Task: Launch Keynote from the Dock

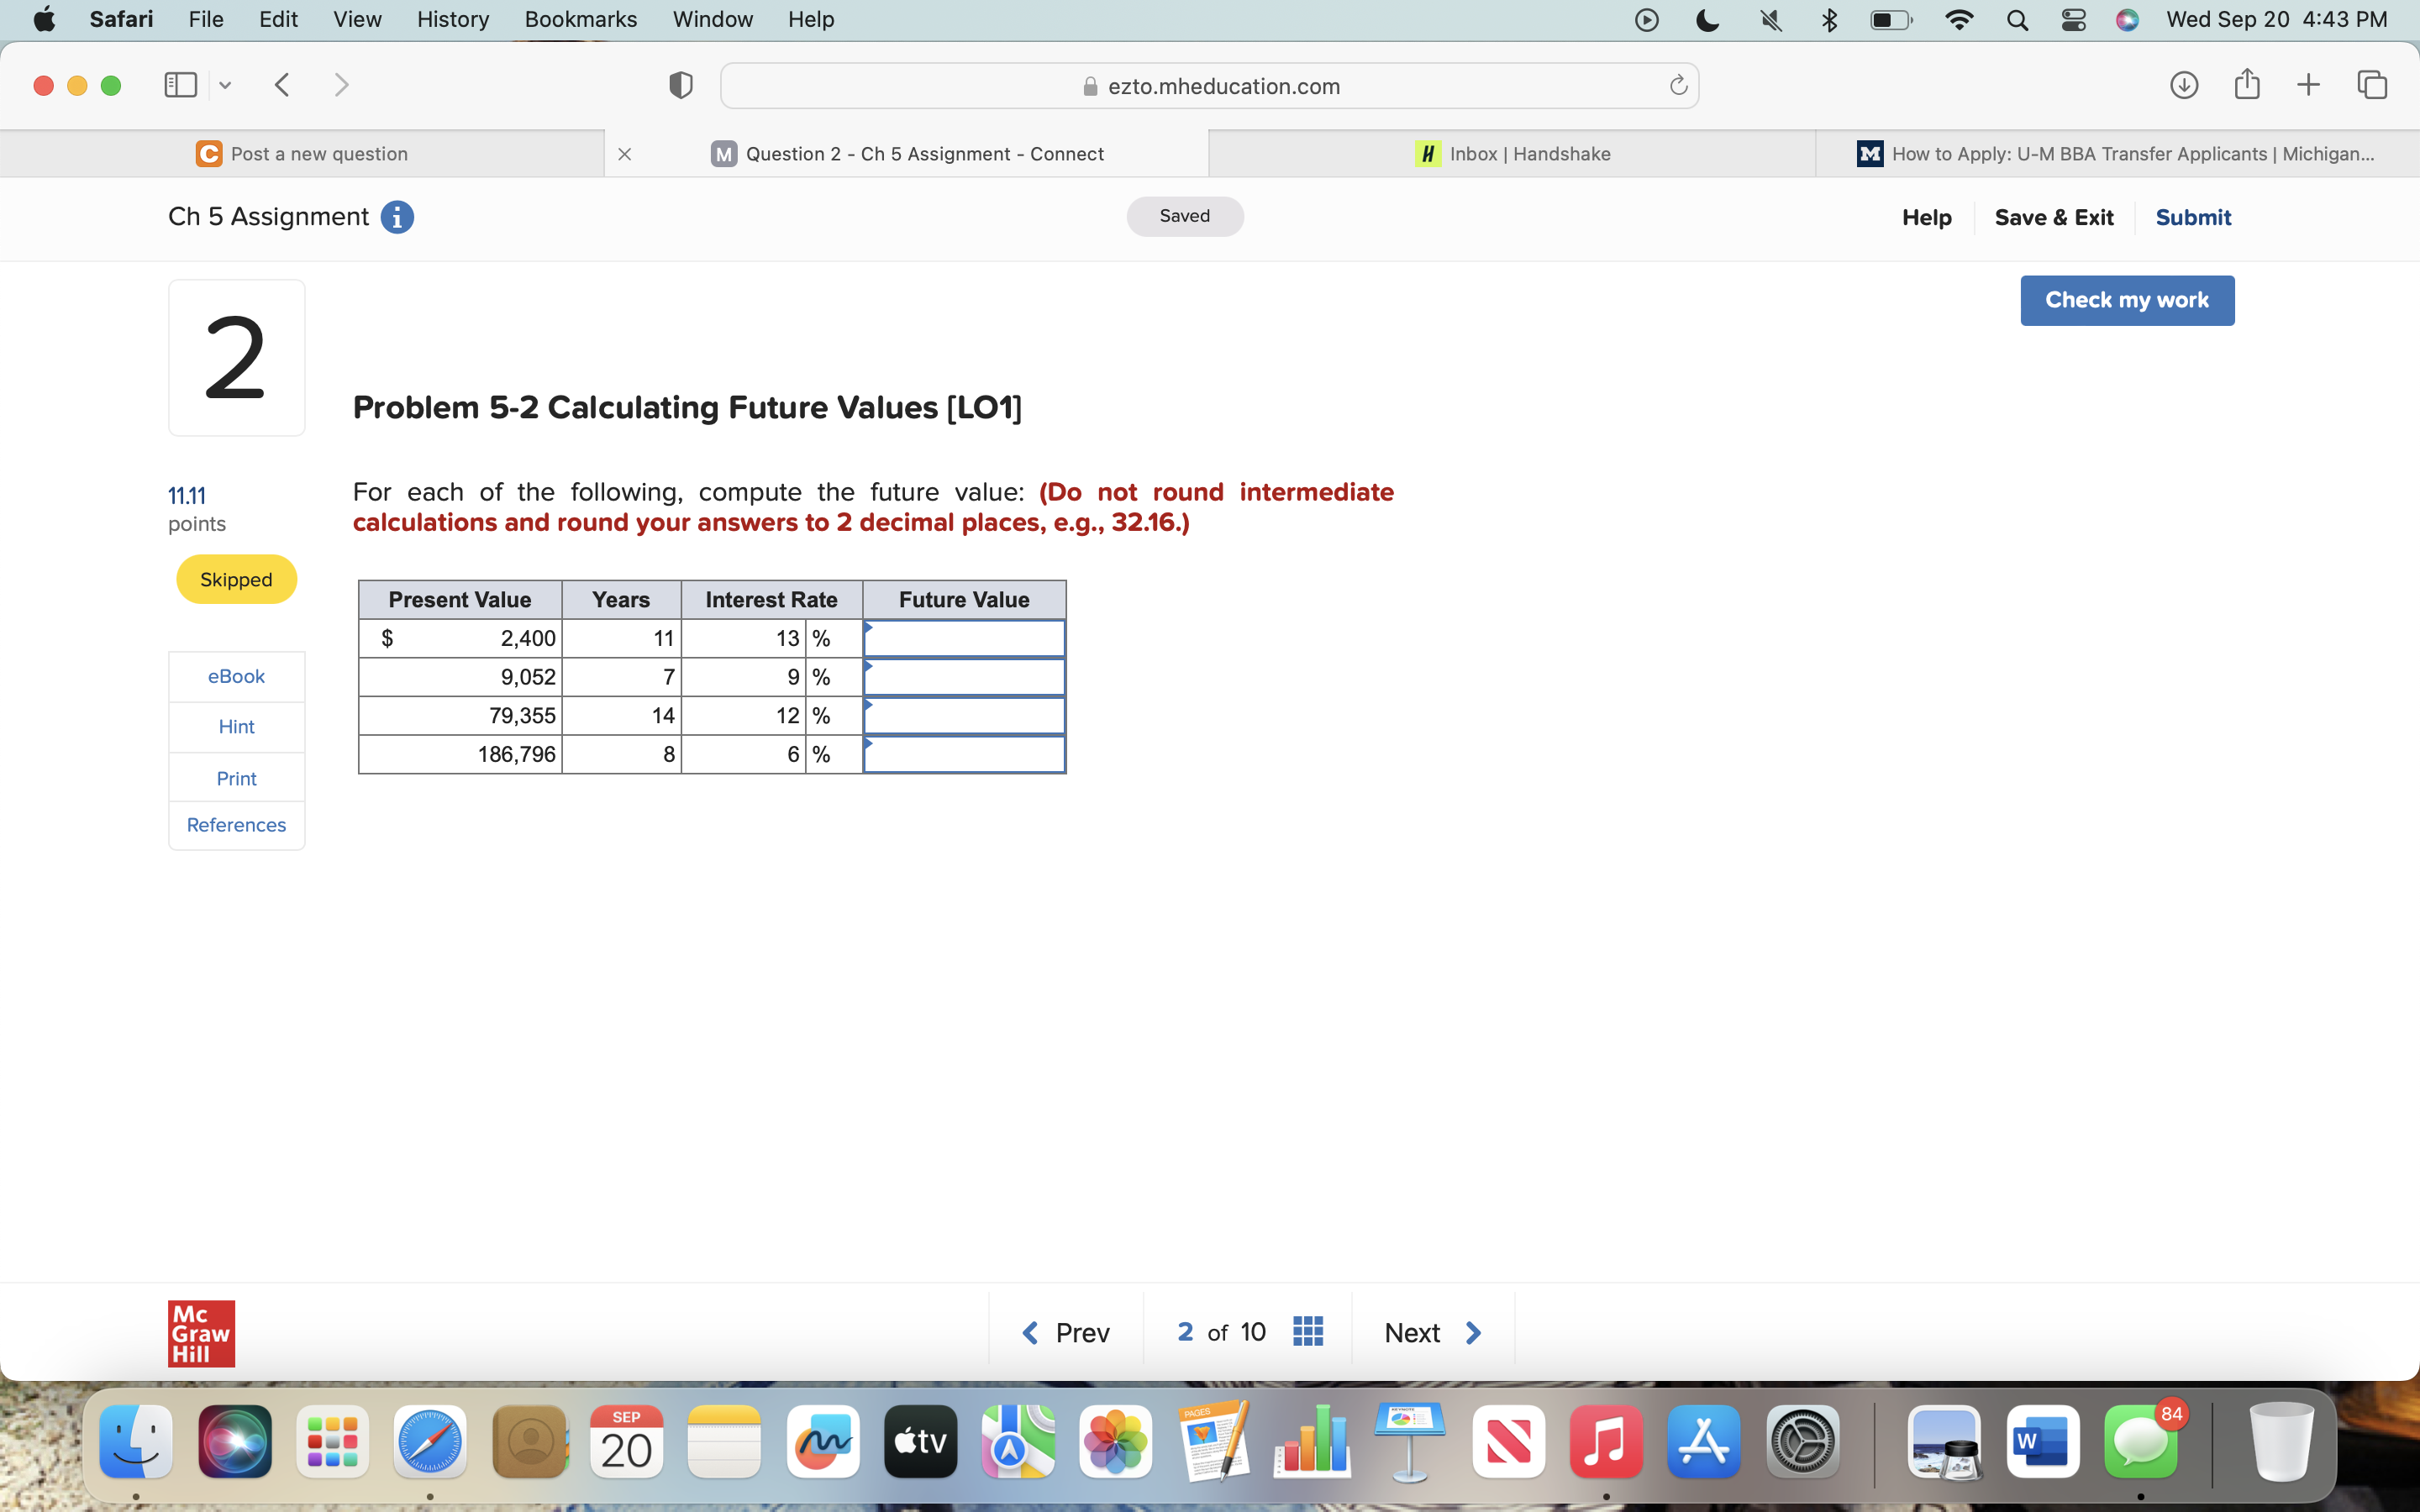Action: (1408, 1441)
